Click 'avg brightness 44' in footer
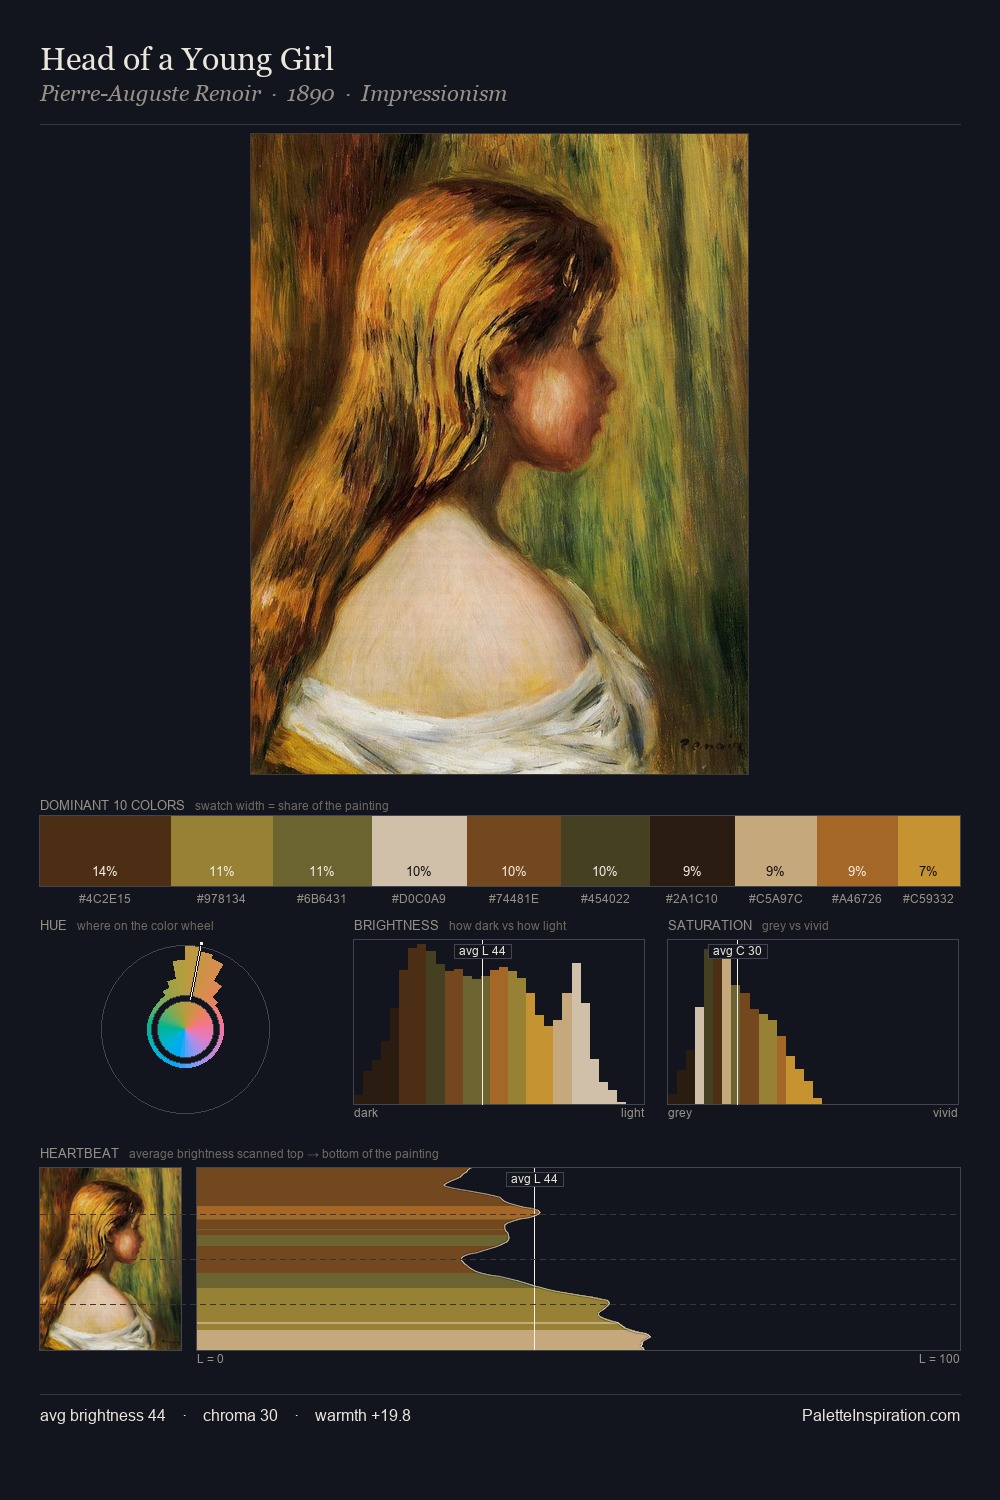Image resolution: width=1000 pixels, height=1500 pixels. coord(103,1415)
